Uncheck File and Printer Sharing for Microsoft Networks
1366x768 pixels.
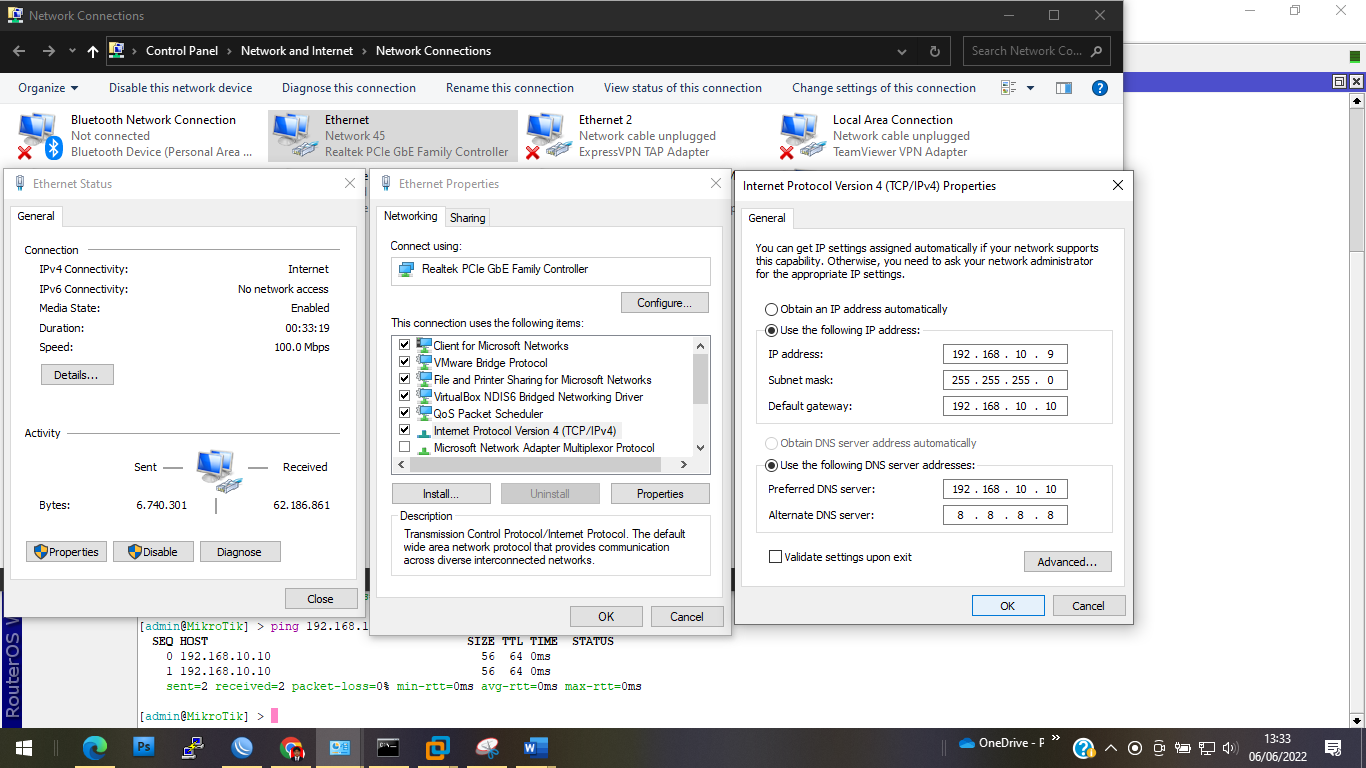pos(404,379)
